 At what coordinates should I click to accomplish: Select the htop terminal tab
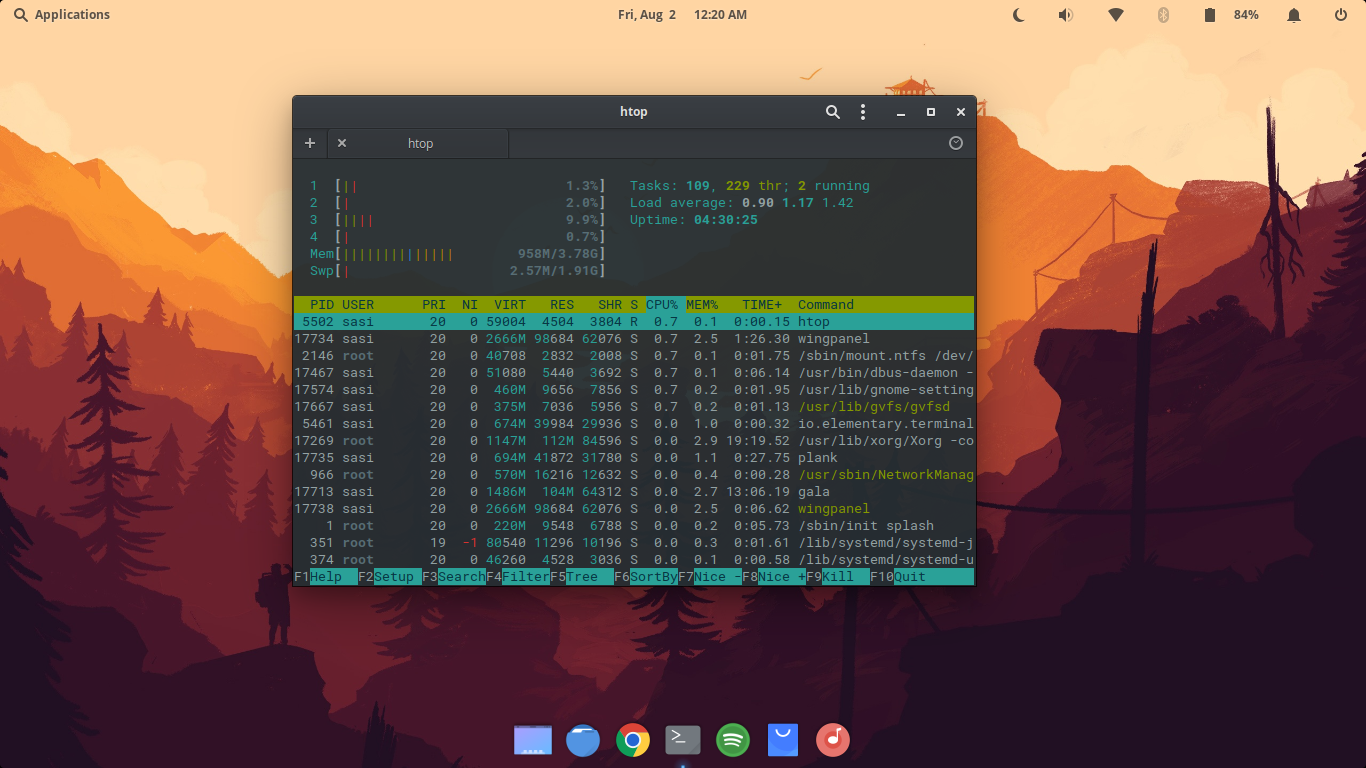420,143
